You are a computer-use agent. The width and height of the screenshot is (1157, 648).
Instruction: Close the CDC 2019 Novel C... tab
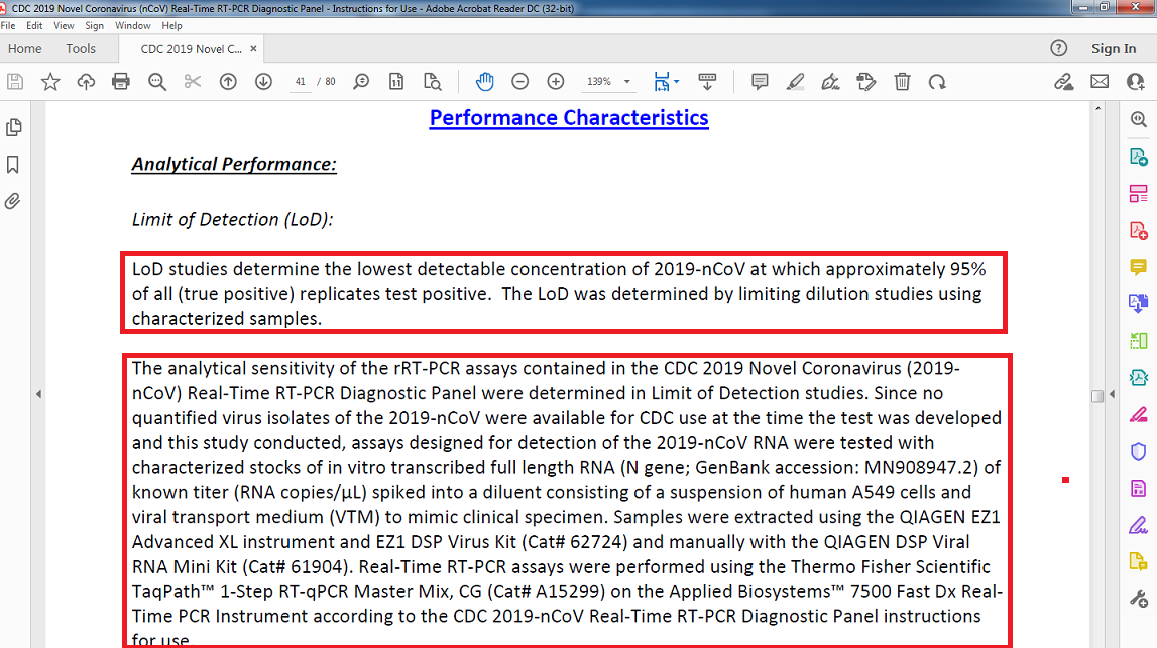point(253,49)
